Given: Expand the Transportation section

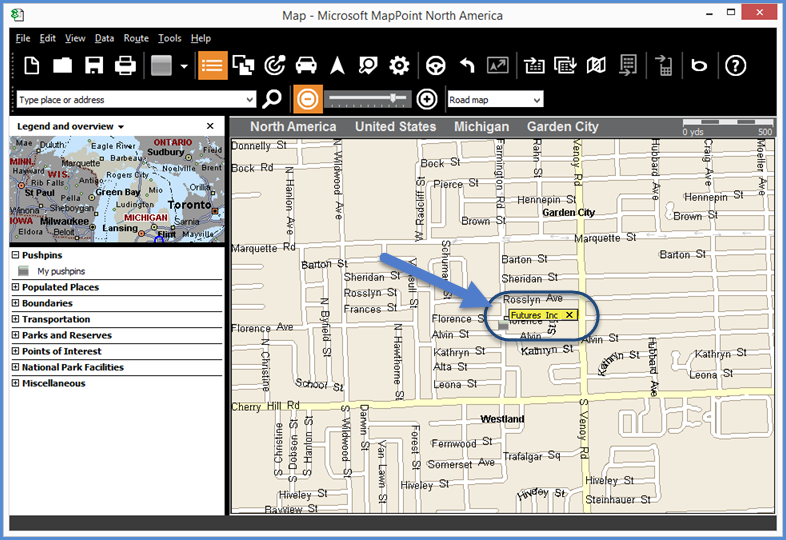Looking at the screenshot, I should coord(16,319).
